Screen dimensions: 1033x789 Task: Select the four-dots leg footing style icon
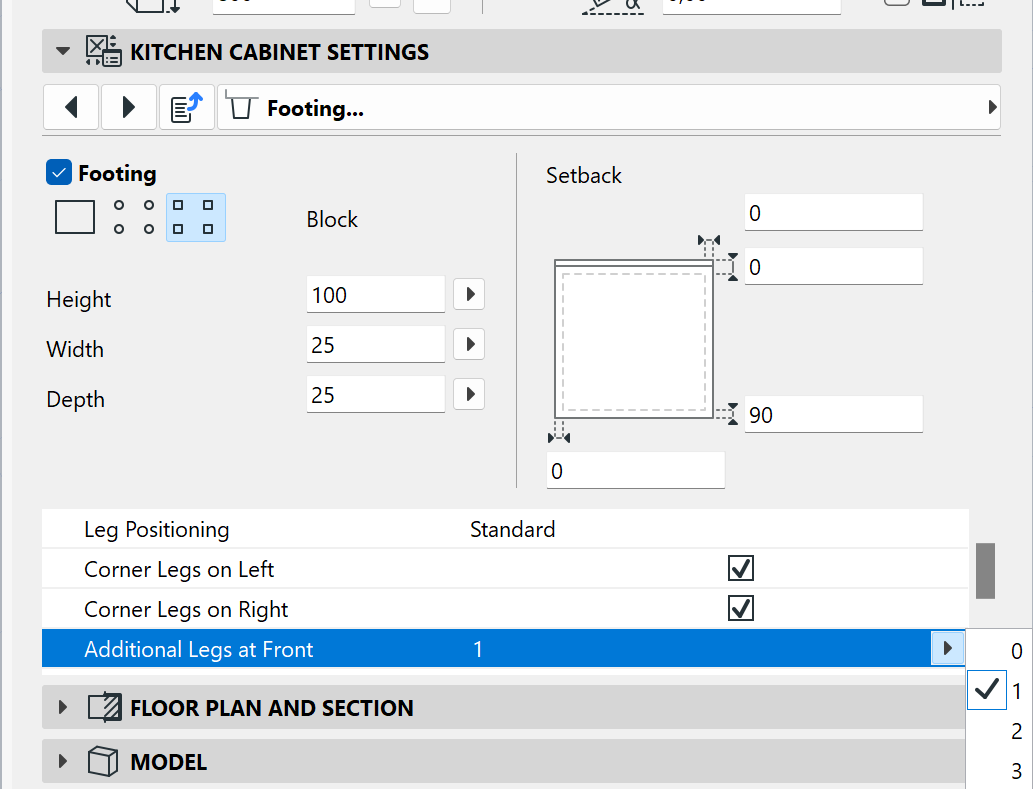click(133, 216)
